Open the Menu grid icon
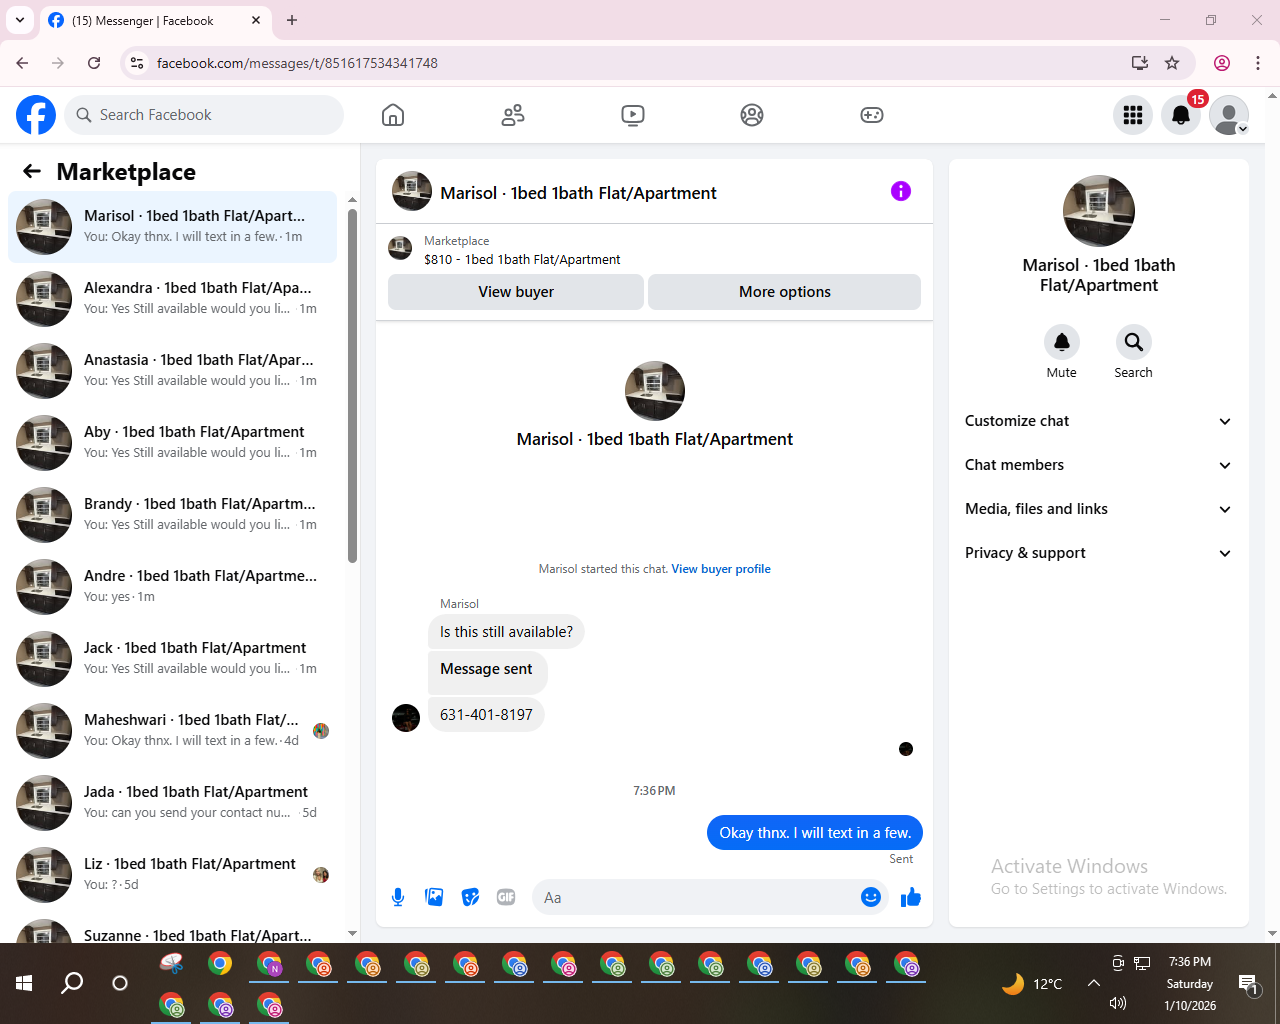Image resolution: width=1280 pixels, height=1024 pixels. [x=1133, y=115]
